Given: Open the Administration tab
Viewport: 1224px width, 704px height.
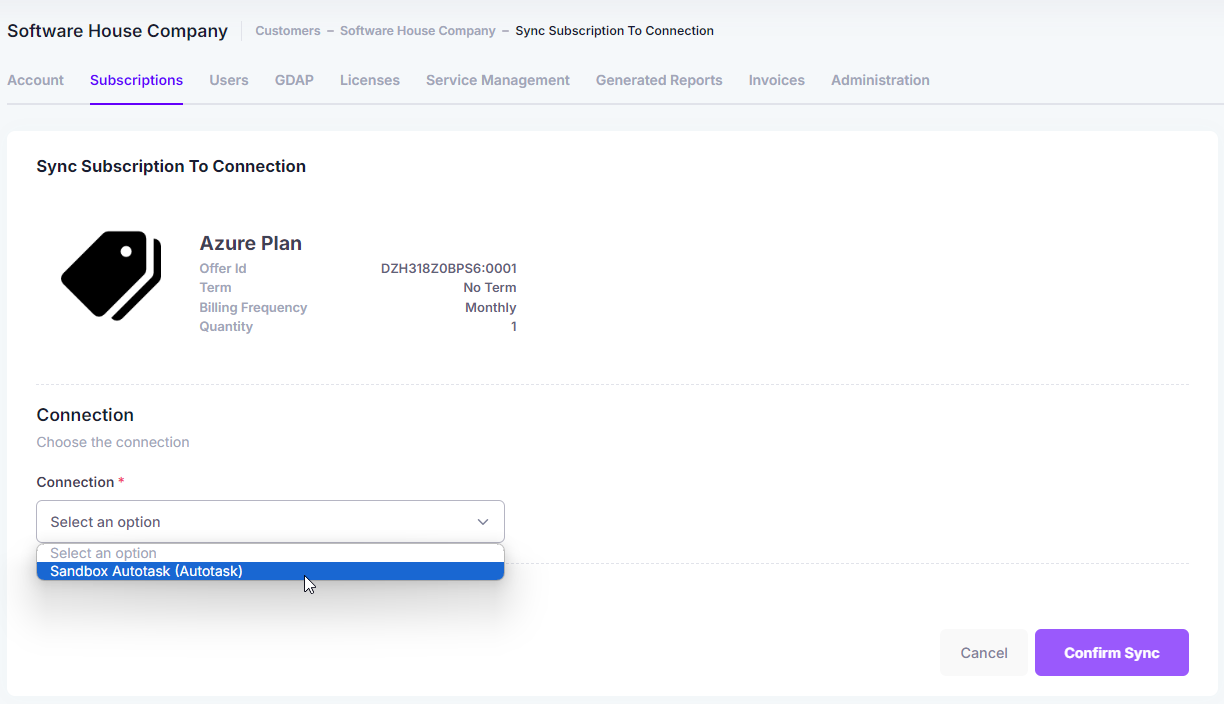Looking at the screenshot, I should (880, 80).
